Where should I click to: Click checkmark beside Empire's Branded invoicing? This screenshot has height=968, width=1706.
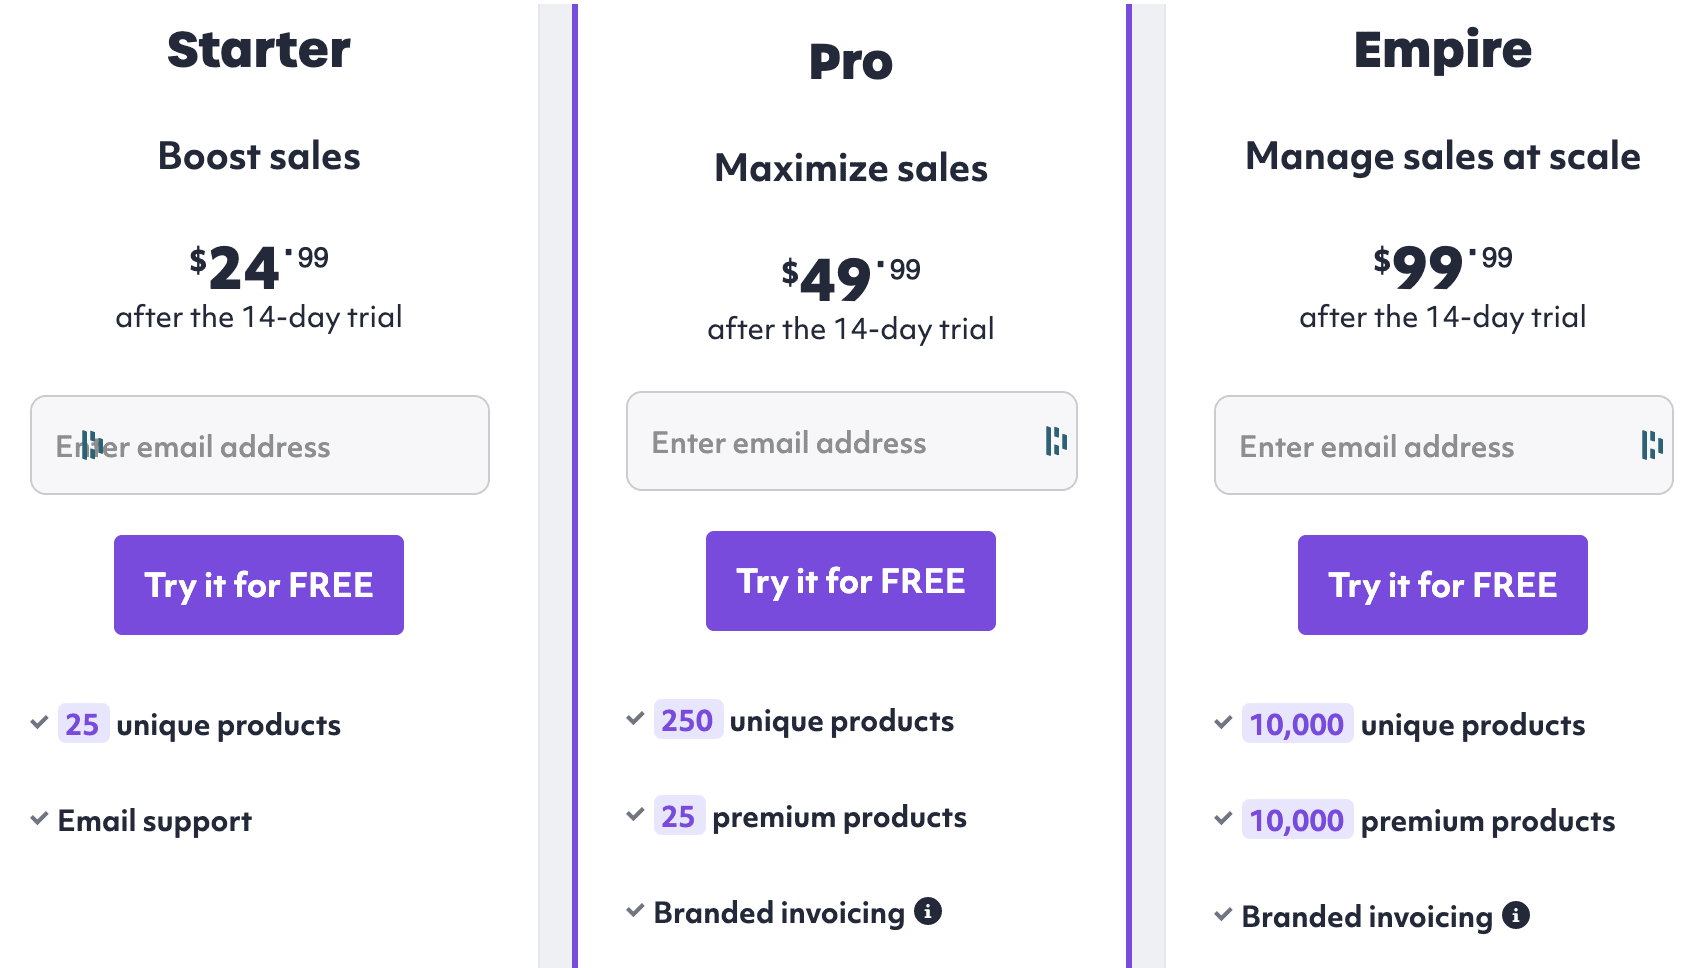click(x=1222, y=913)
